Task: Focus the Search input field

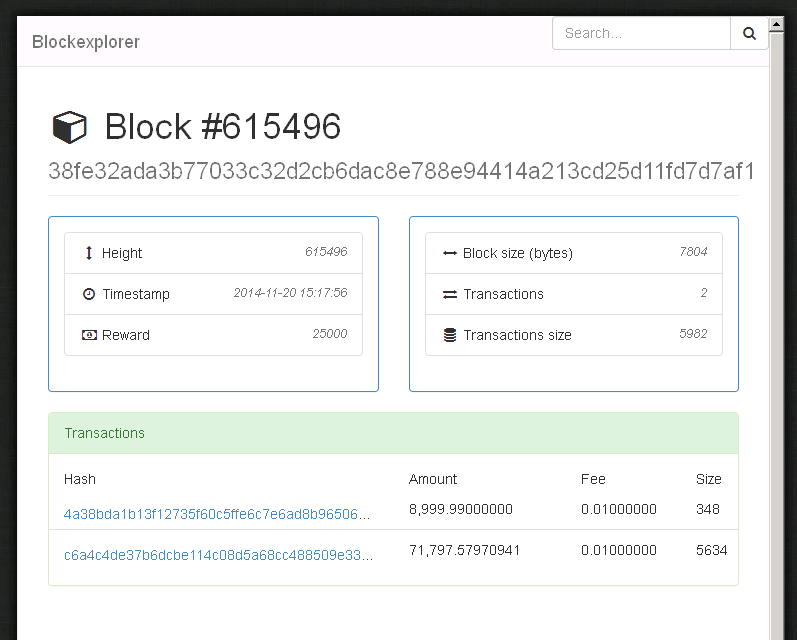Action: (x=641, y=34)
